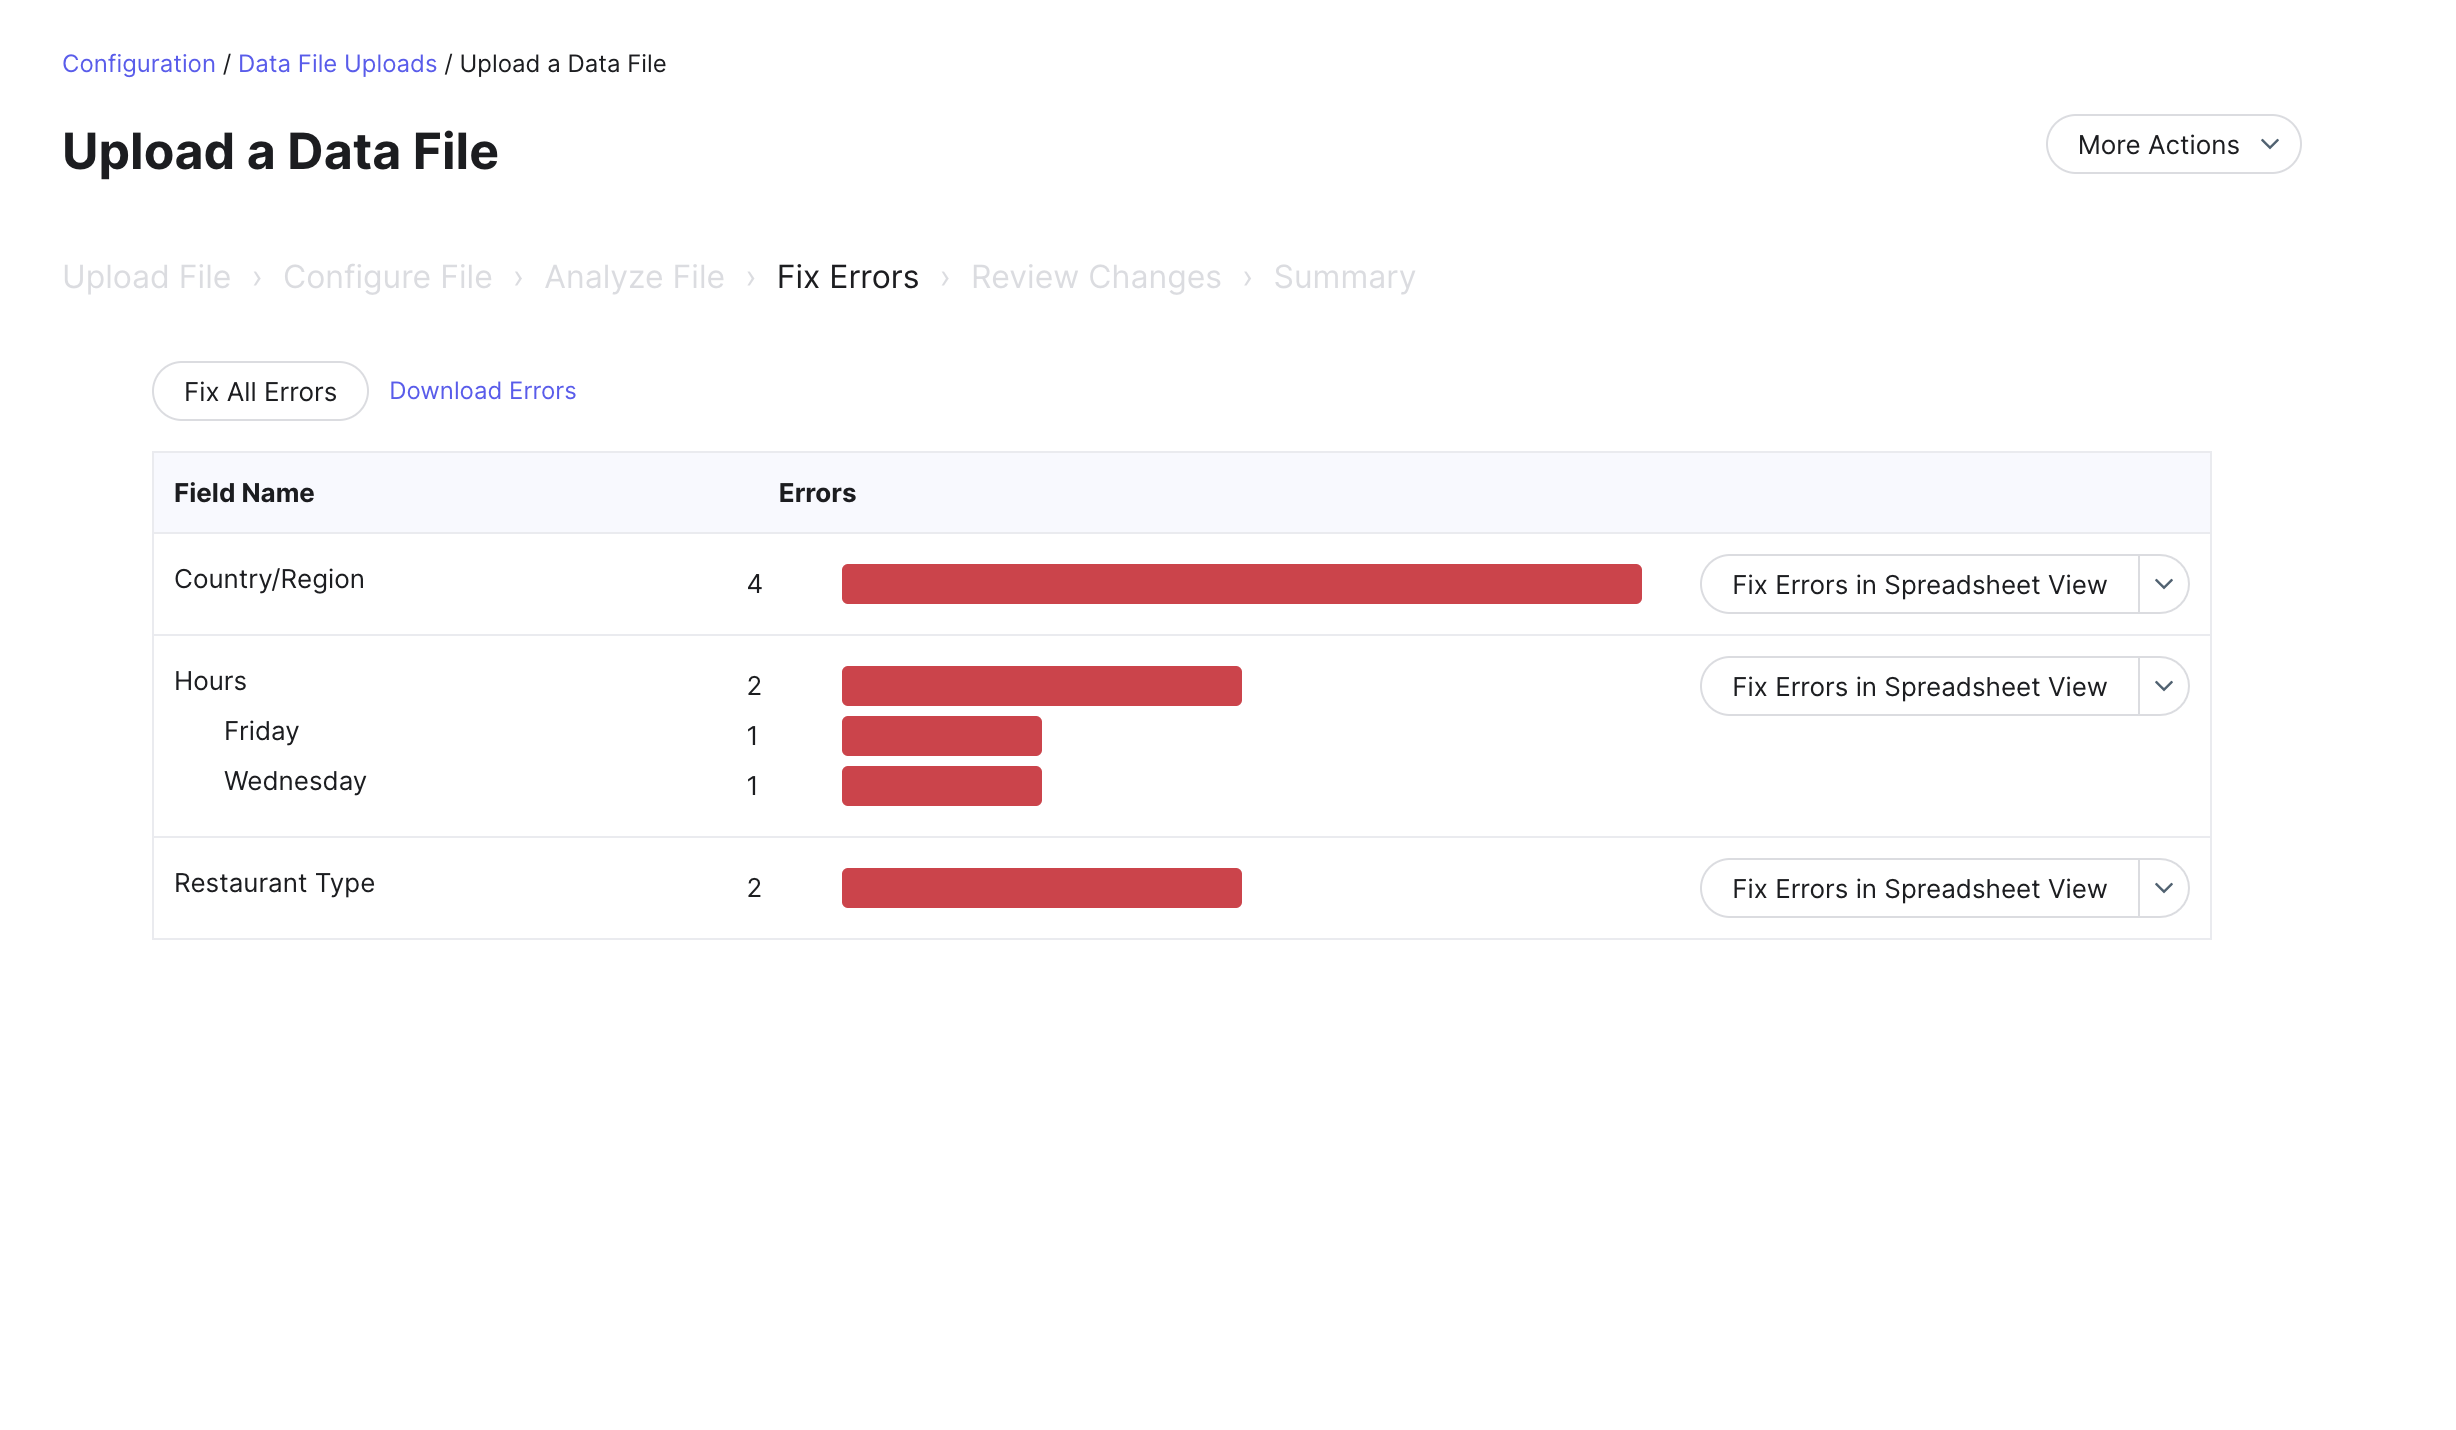Image resolution: width=2456 pixels, height=1430 pixels.
Task: Click the error count 2 for Hours
Action: [x=755, y=686]
